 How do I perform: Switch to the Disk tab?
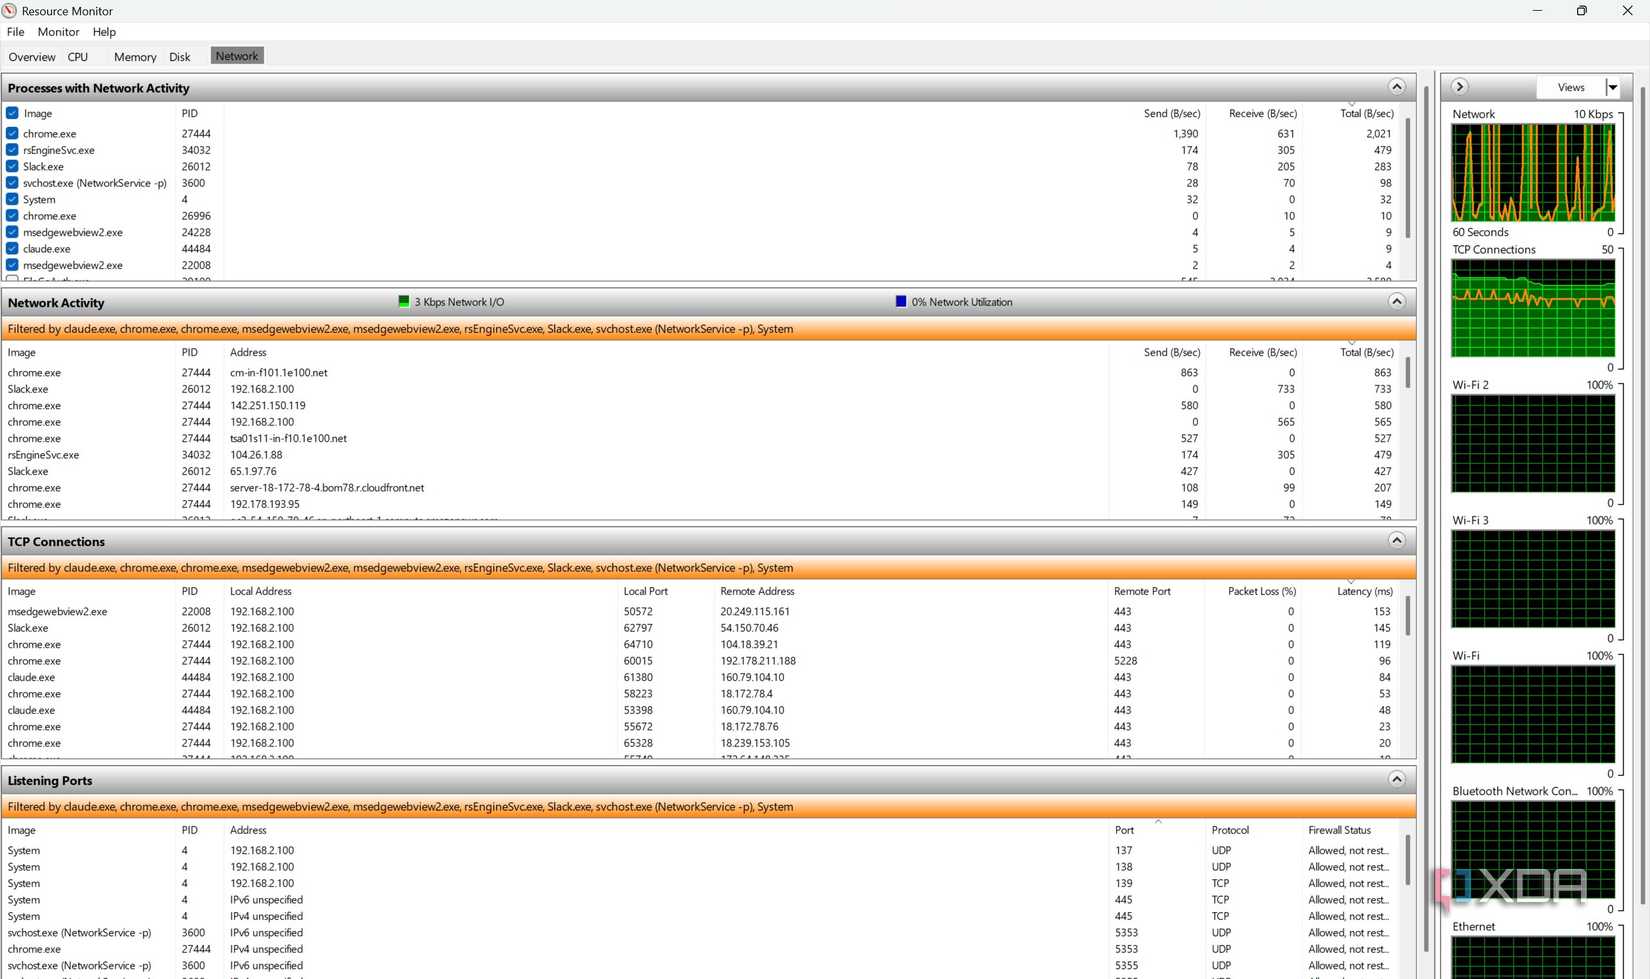[x=180, y=57]
